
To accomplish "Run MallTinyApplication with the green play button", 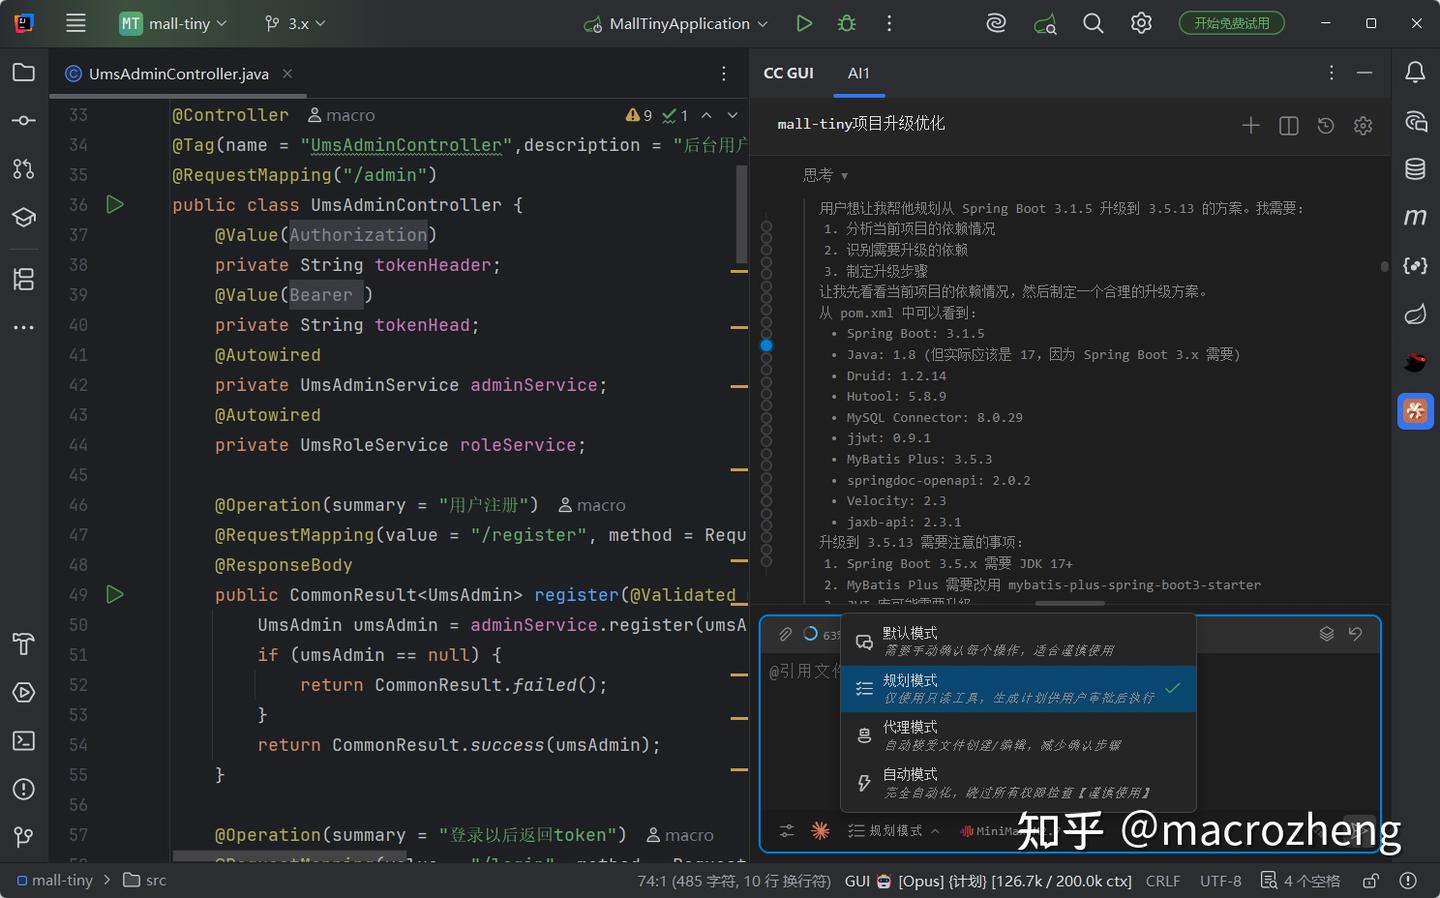I will click(x=804, y=23).
